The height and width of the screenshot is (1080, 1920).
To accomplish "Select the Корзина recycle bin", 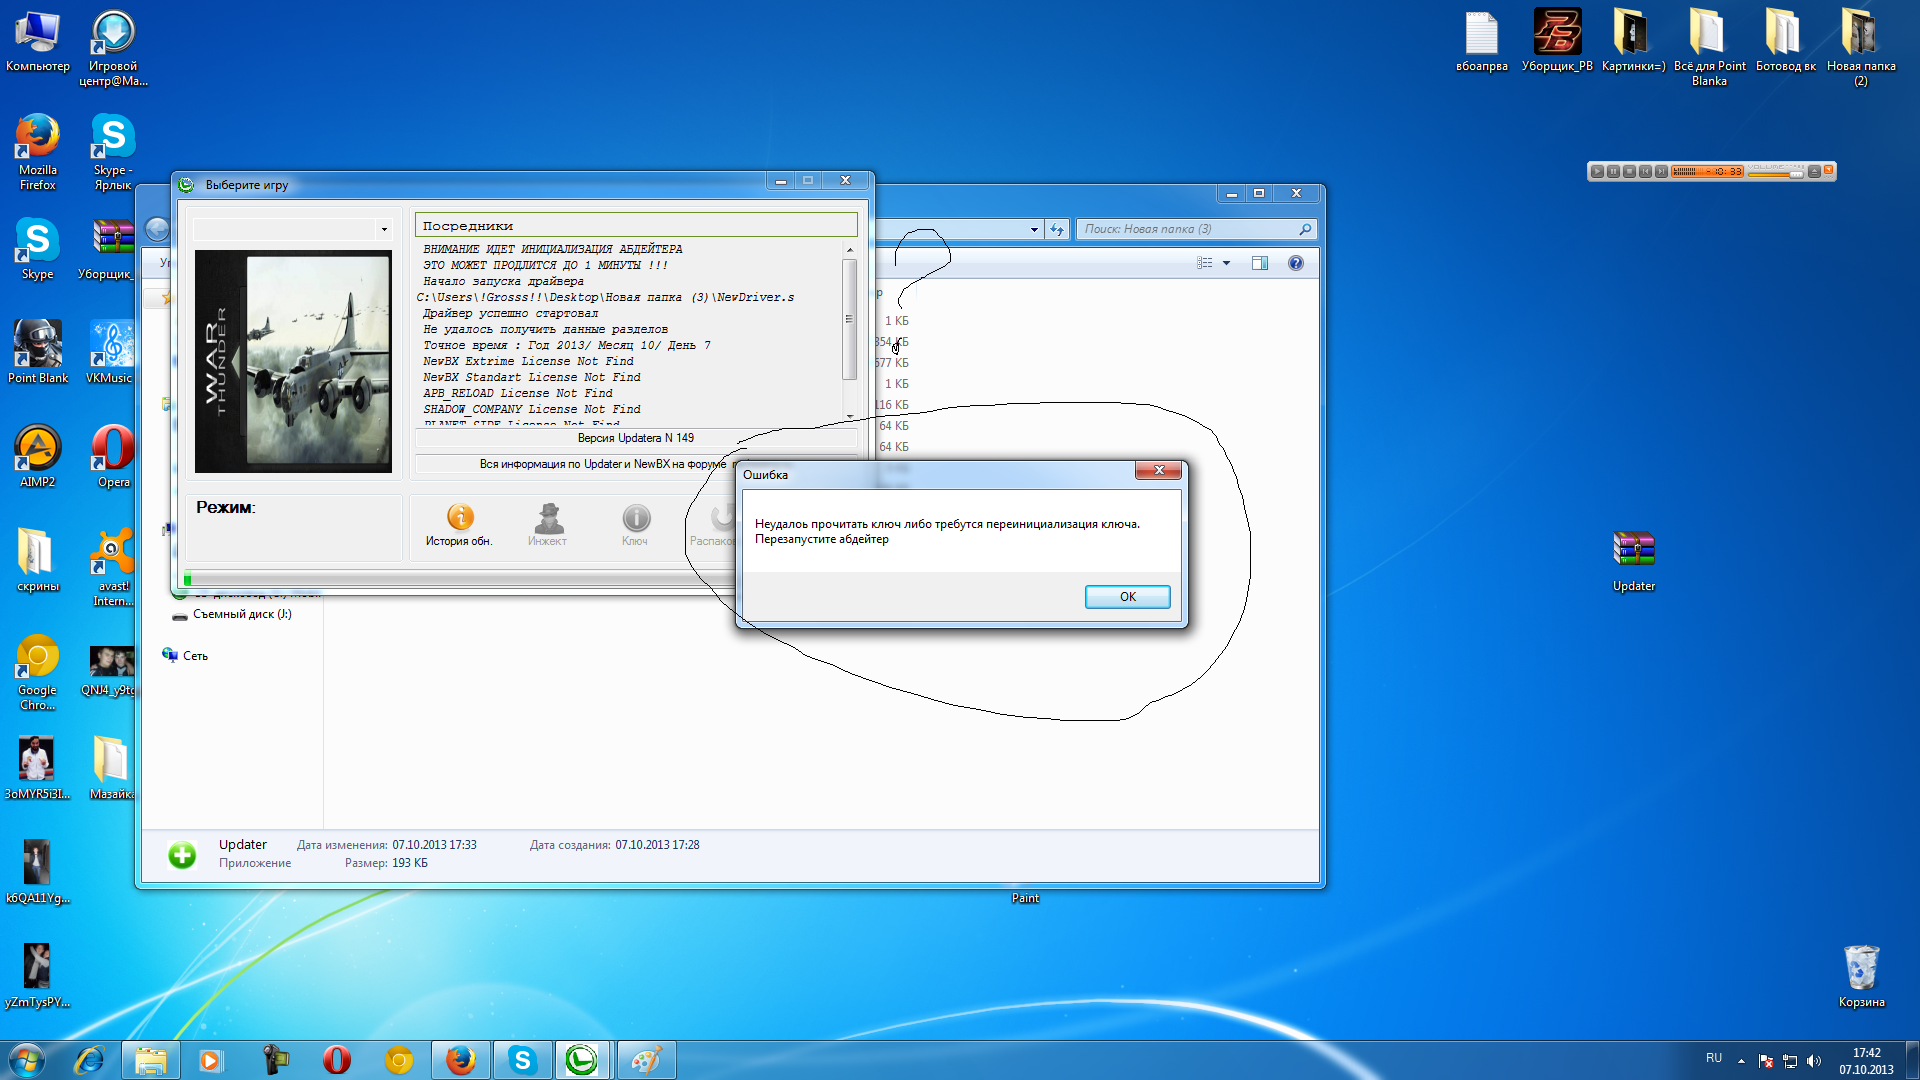I will tap(1861, 976).
